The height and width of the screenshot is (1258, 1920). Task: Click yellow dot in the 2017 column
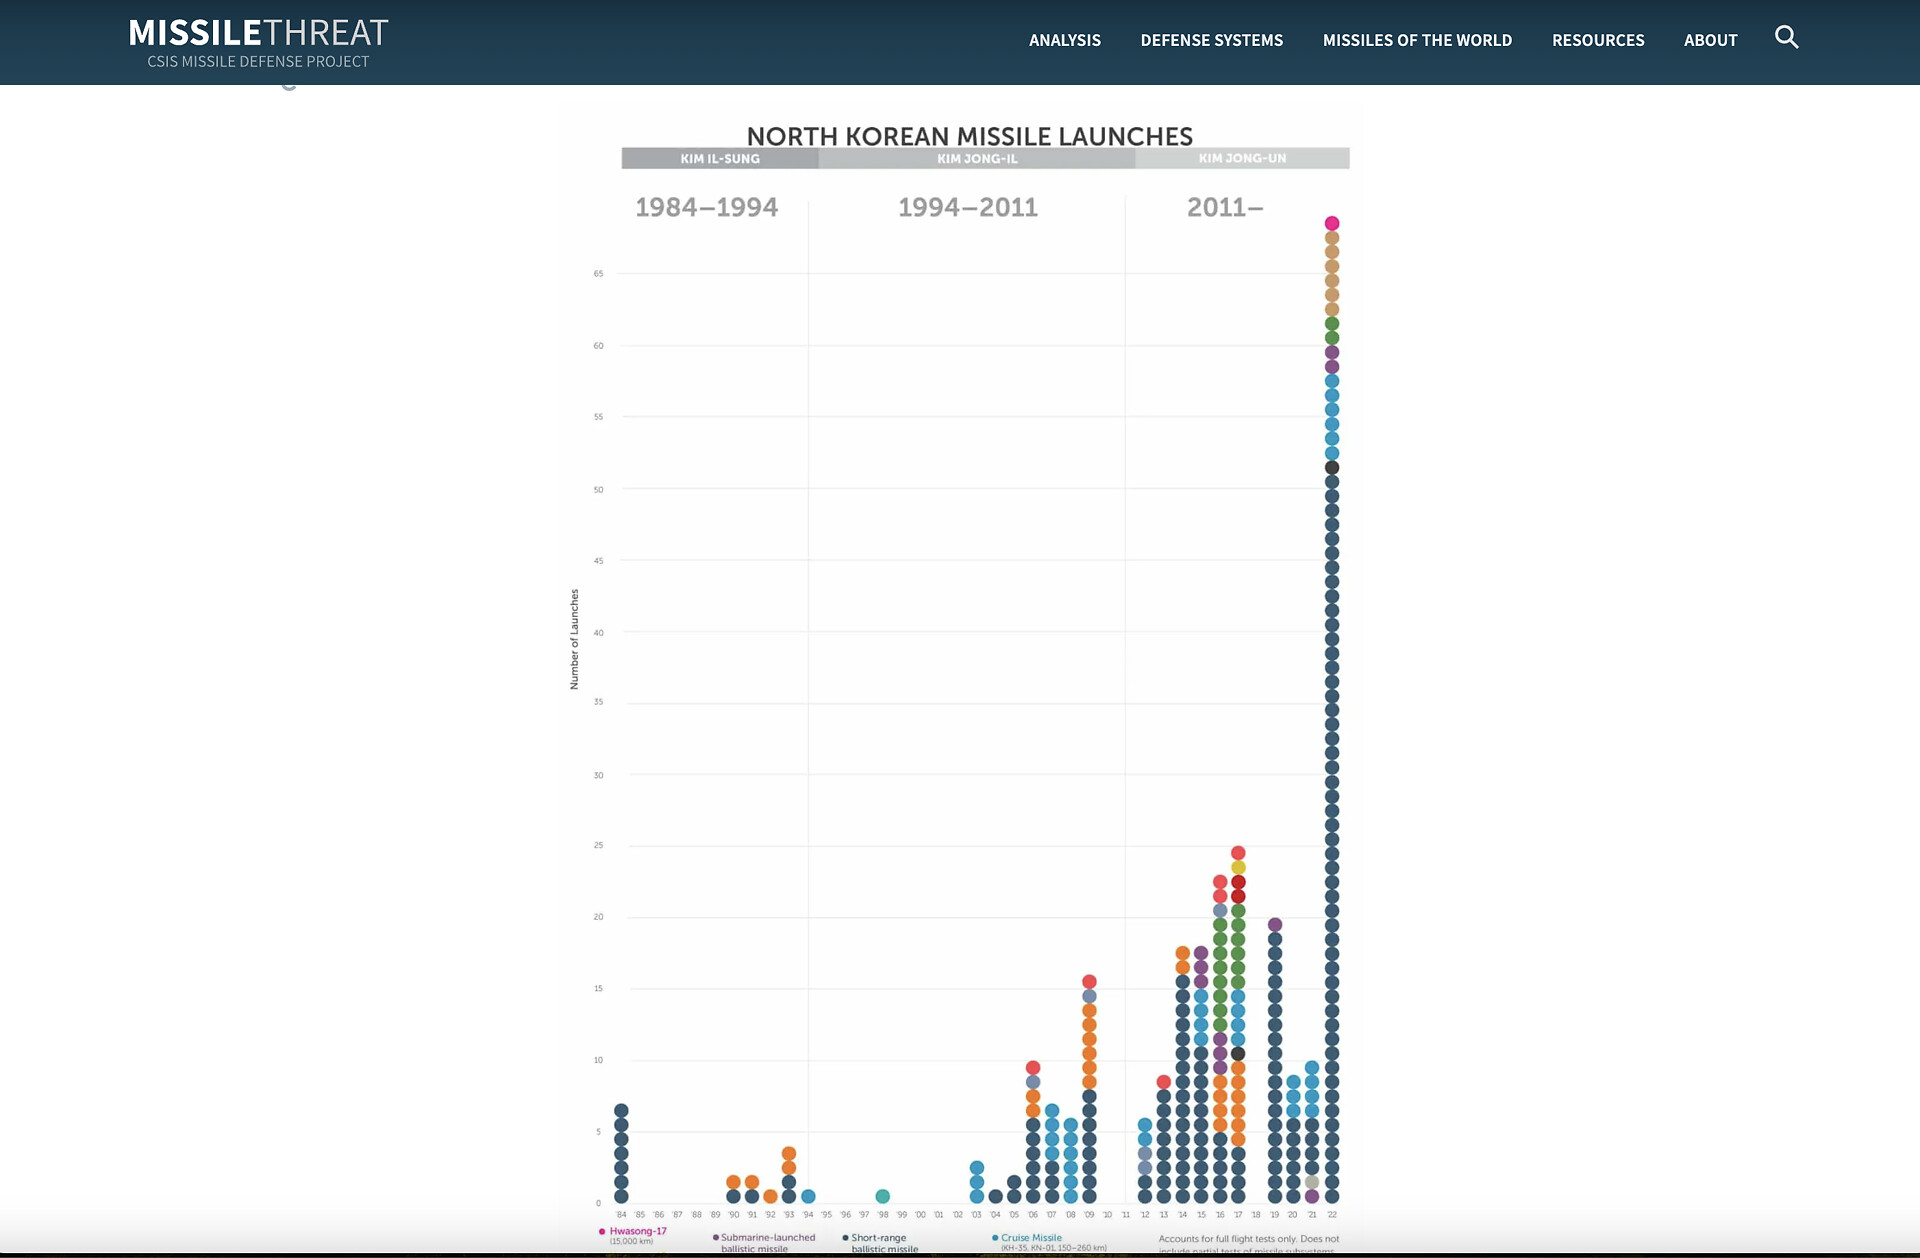pos(1238,868)
